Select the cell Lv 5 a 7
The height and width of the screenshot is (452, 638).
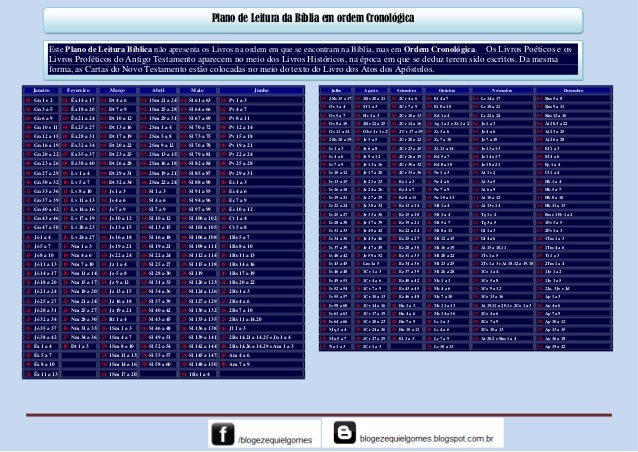pyautogui.click(x=79, y=182)
